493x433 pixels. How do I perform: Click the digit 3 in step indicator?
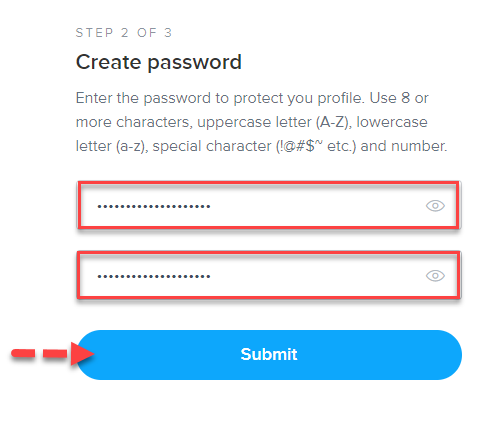point(168,33)
